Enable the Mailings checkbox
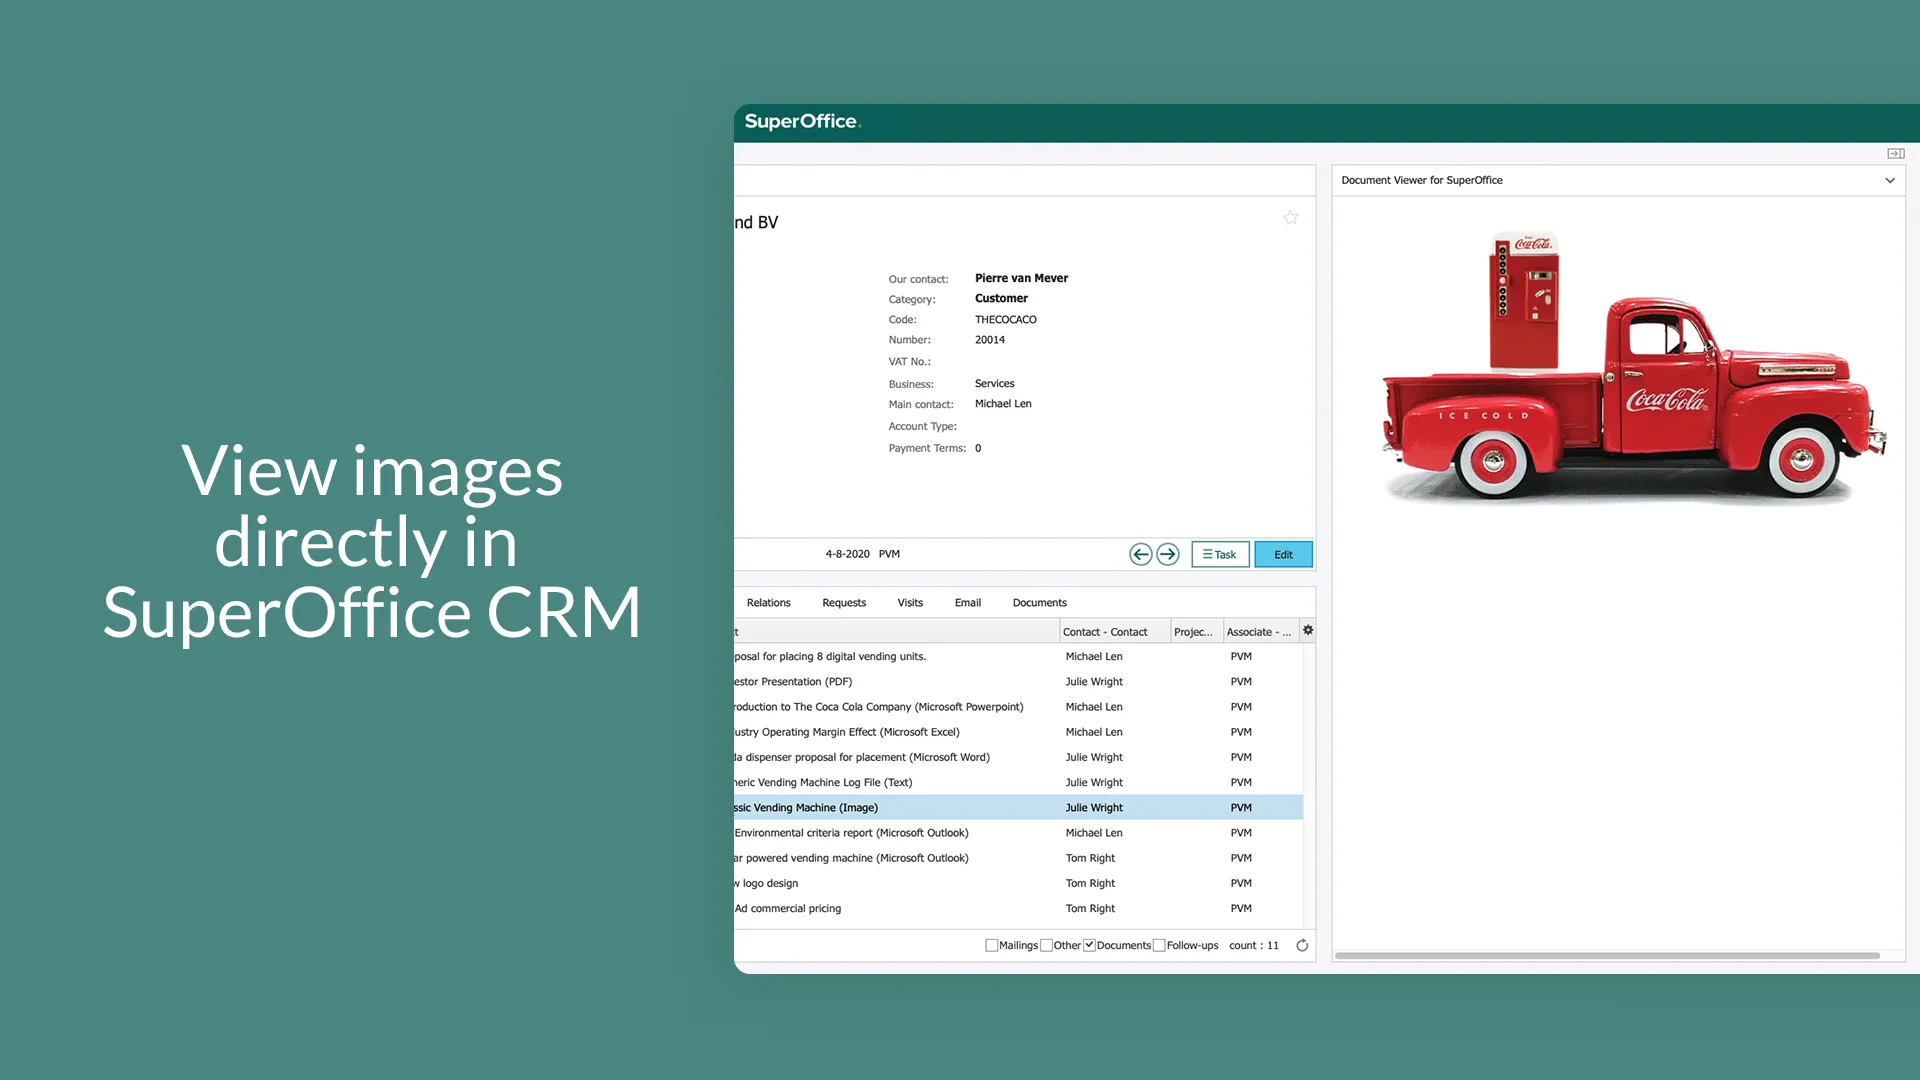Screen dimensions: 1920x1080 [x=991, y=945]
